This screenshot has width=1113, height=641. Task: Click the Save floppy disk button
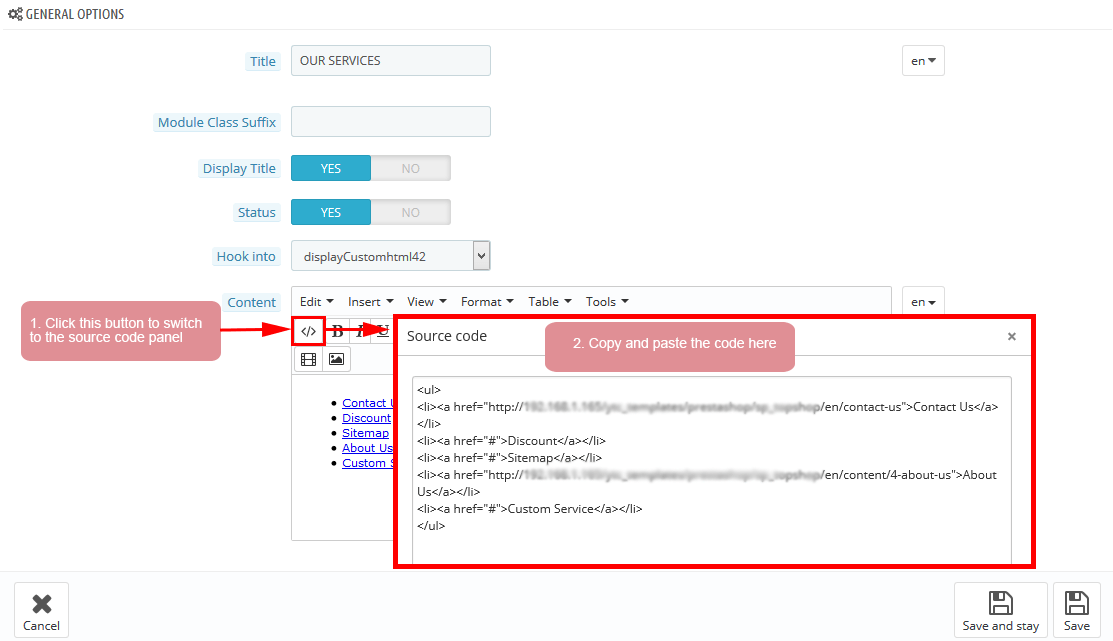tap(1076, 610)
